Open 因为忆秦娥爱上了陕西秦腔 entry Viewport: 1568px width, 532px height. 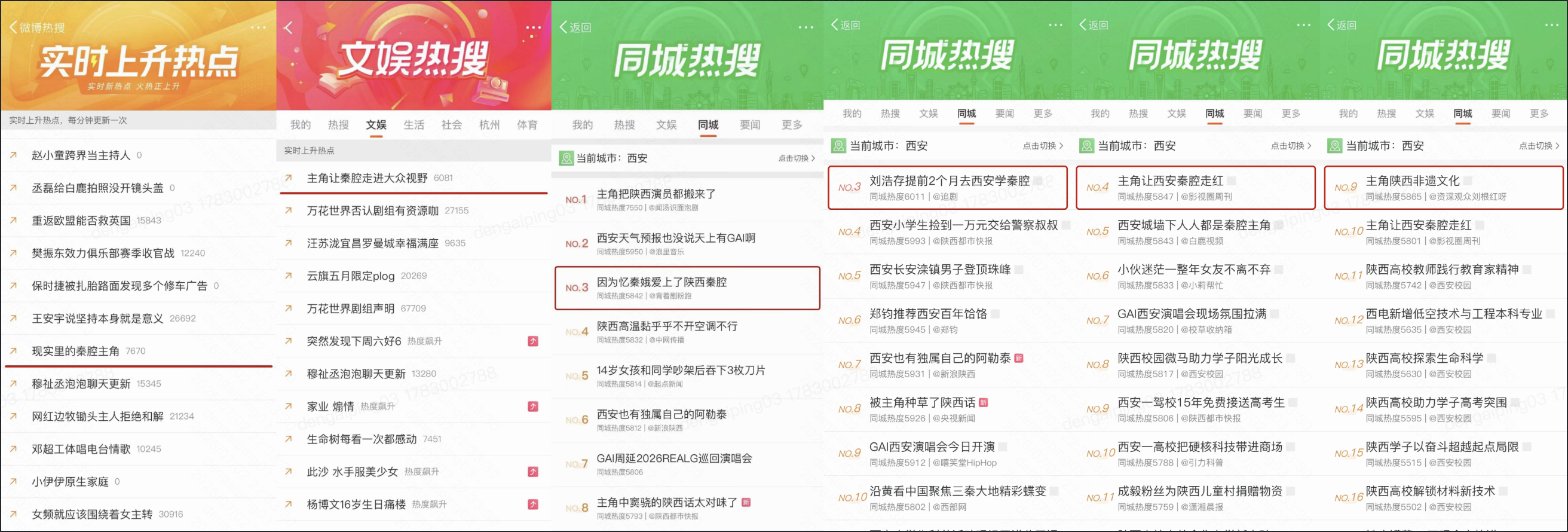(x=687, y=287)
